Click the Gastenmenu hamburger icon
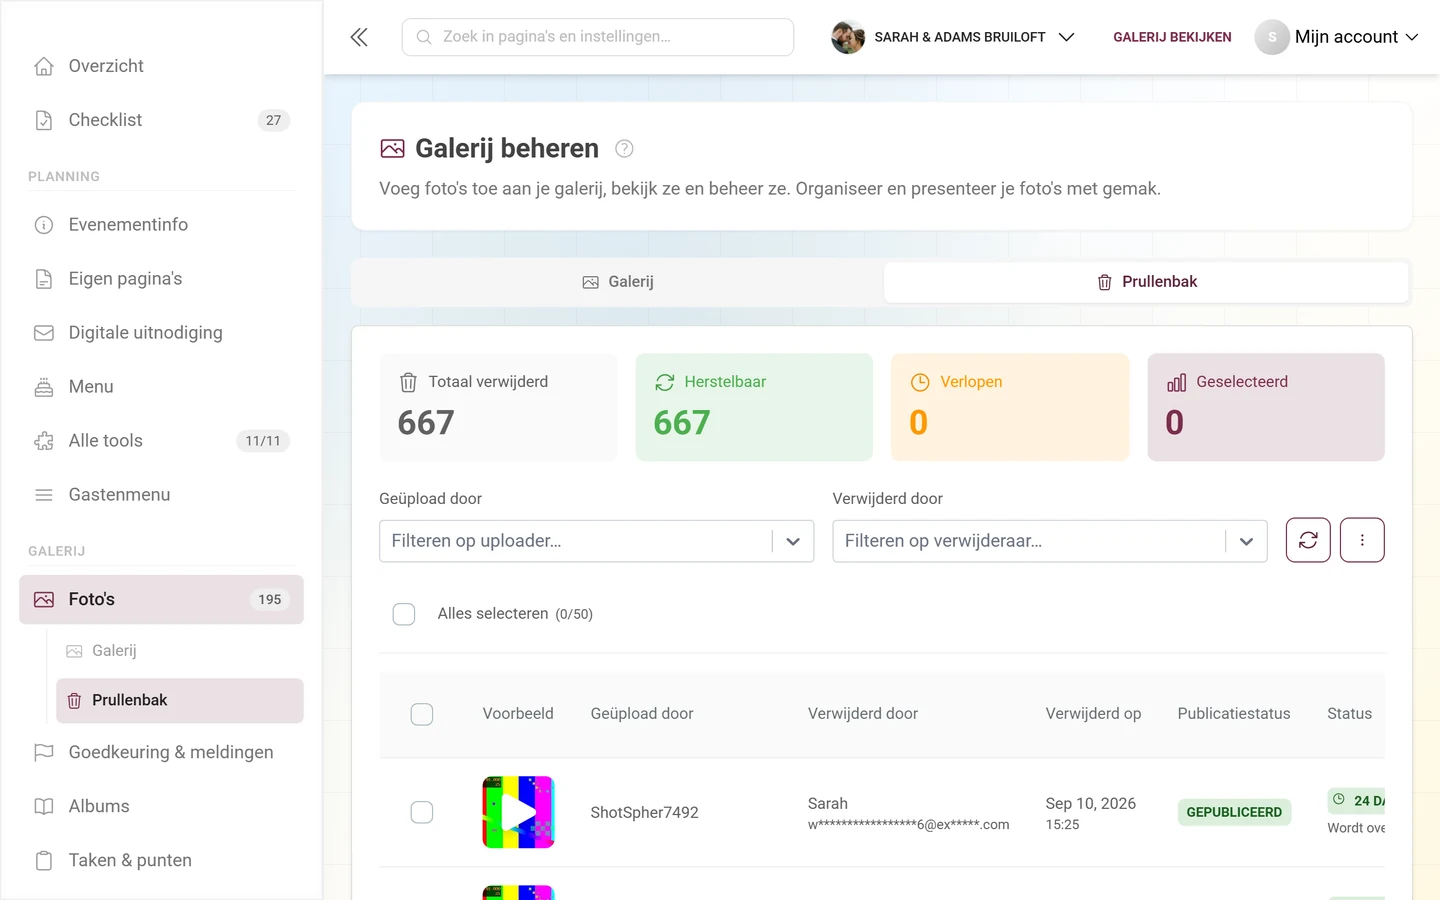 tap(44, 495)
